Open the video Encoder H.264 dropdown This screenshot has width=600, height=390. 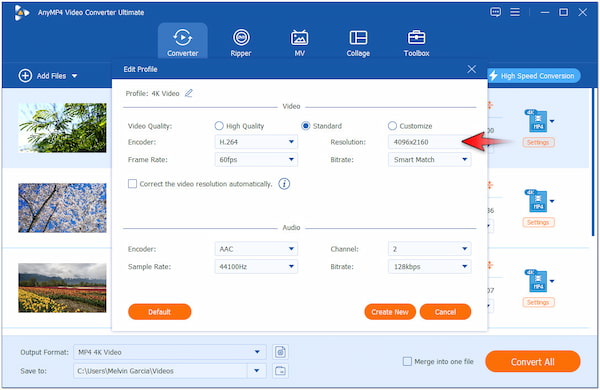(256, 142)
